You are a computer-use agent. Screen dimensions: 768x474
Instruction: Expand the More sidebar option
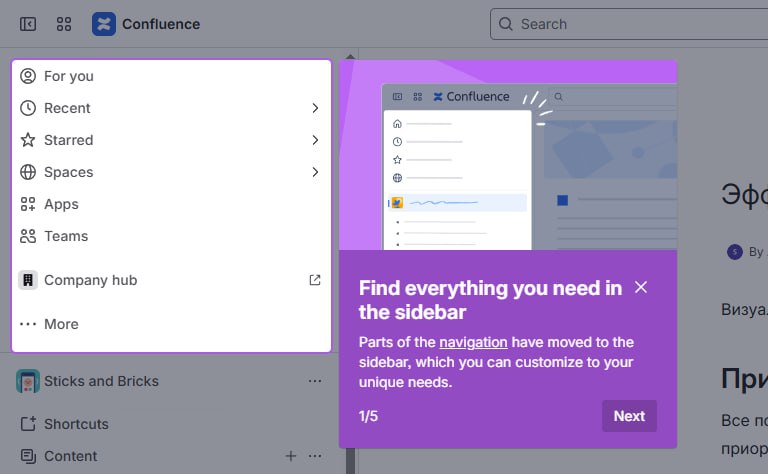point(171,324)
